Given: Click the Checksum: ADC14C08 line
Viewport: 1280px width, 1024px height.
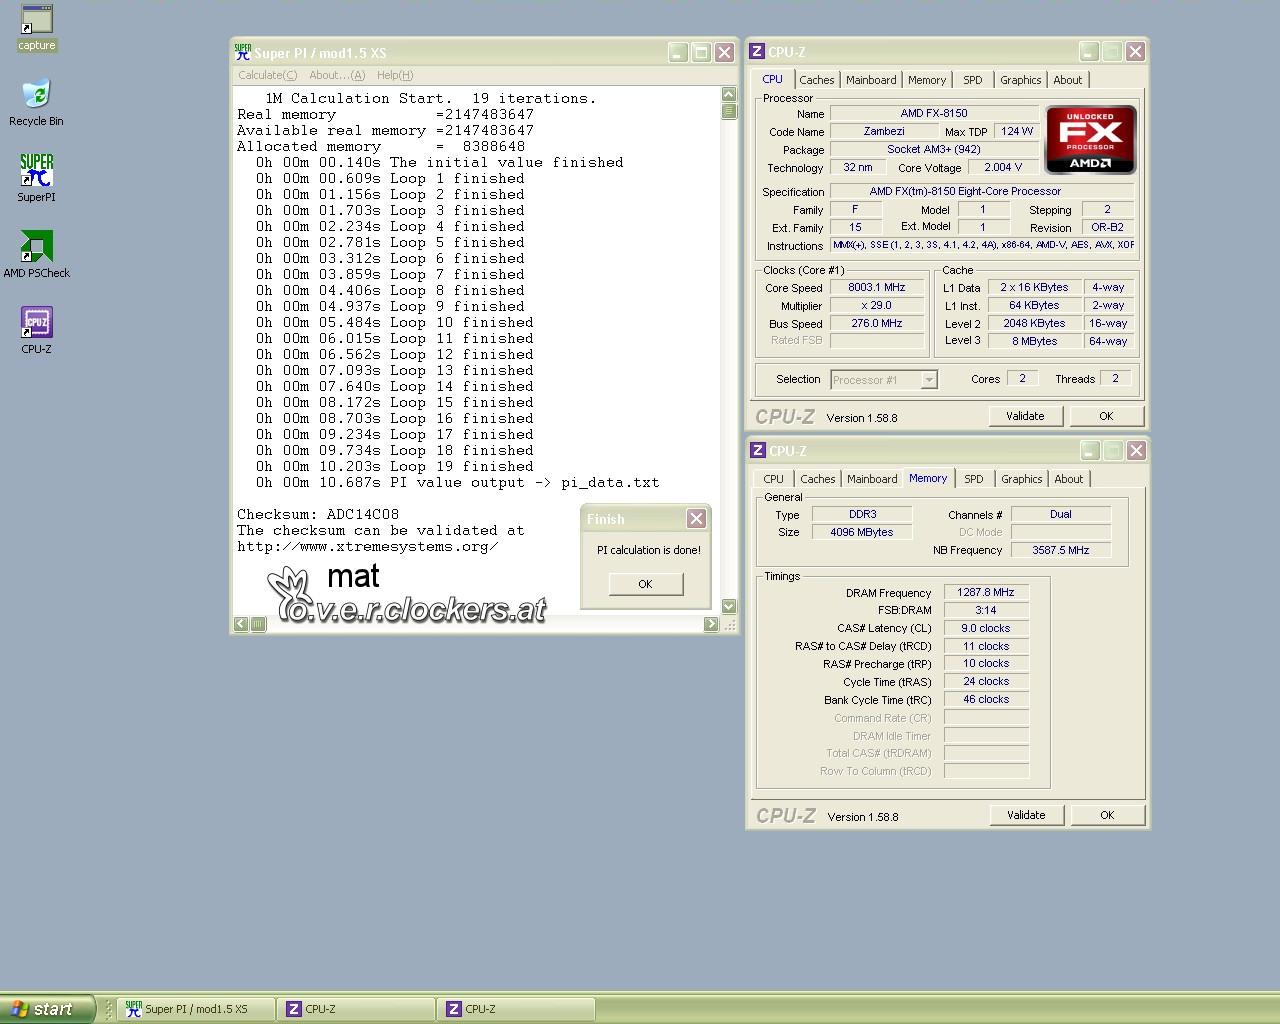Looking at the screenshot, I should pos(318,514).
